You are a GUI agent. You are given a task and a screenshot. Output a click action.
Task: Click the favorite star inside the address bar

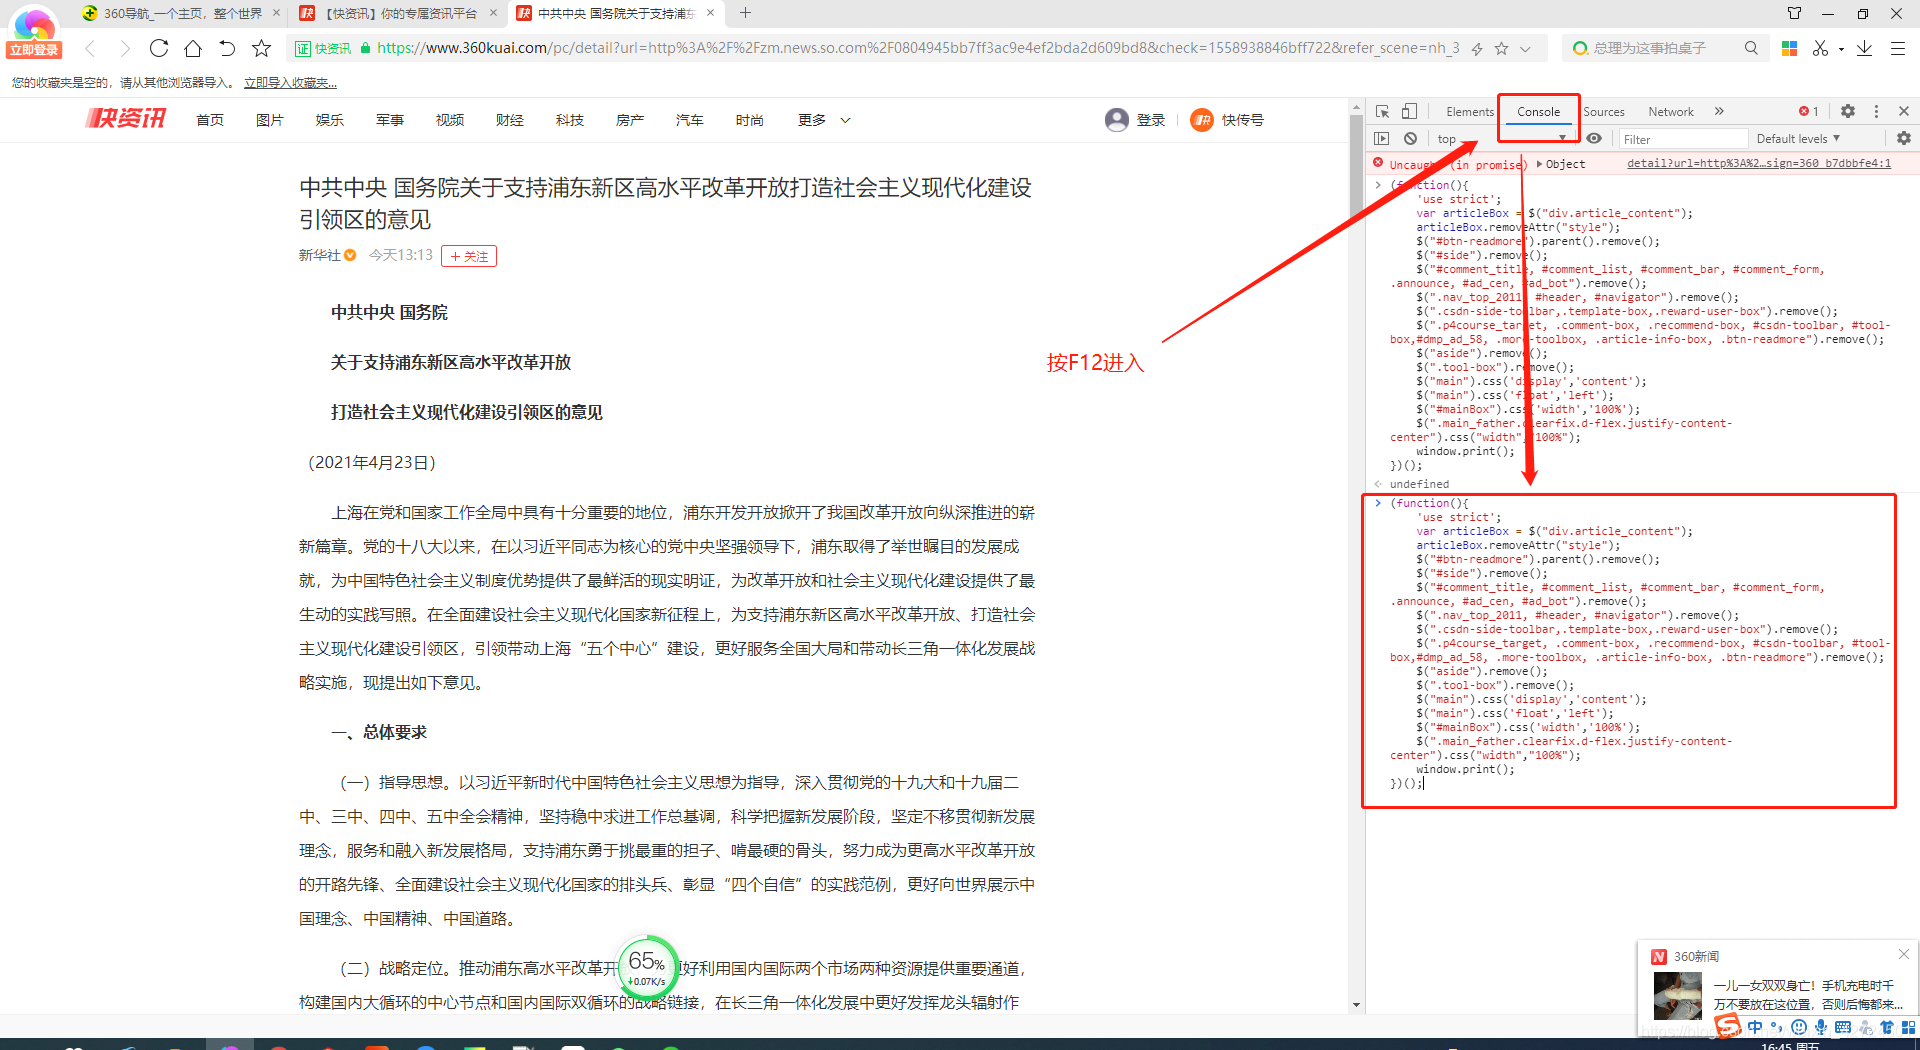1501,48
